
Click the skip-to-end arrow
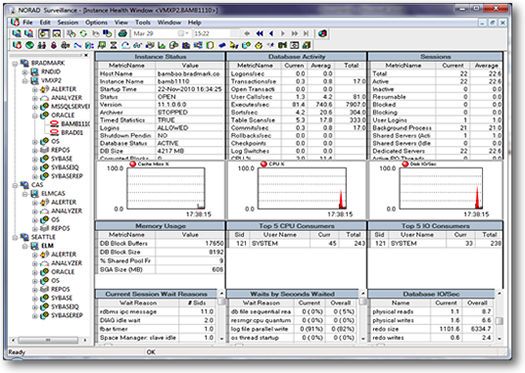pyautogui.click(x=306, y=33)
